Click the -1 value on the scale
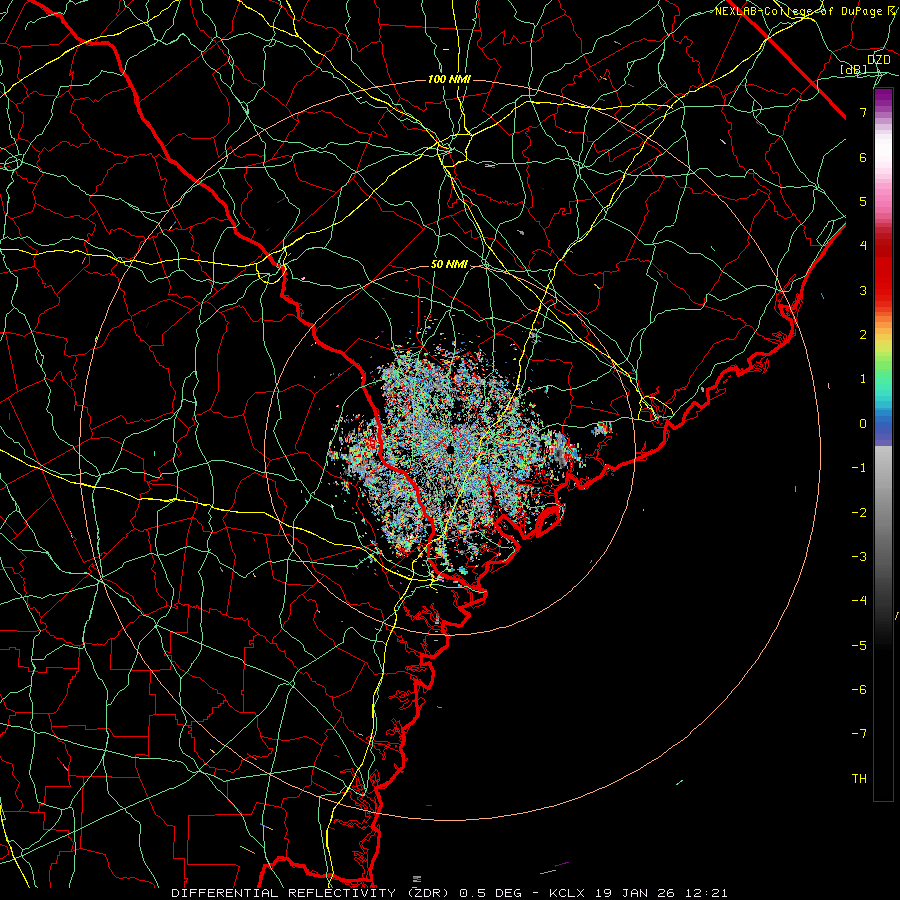This screenshot has width=900, height=900. pyautogui.click(x=859, y=468)
